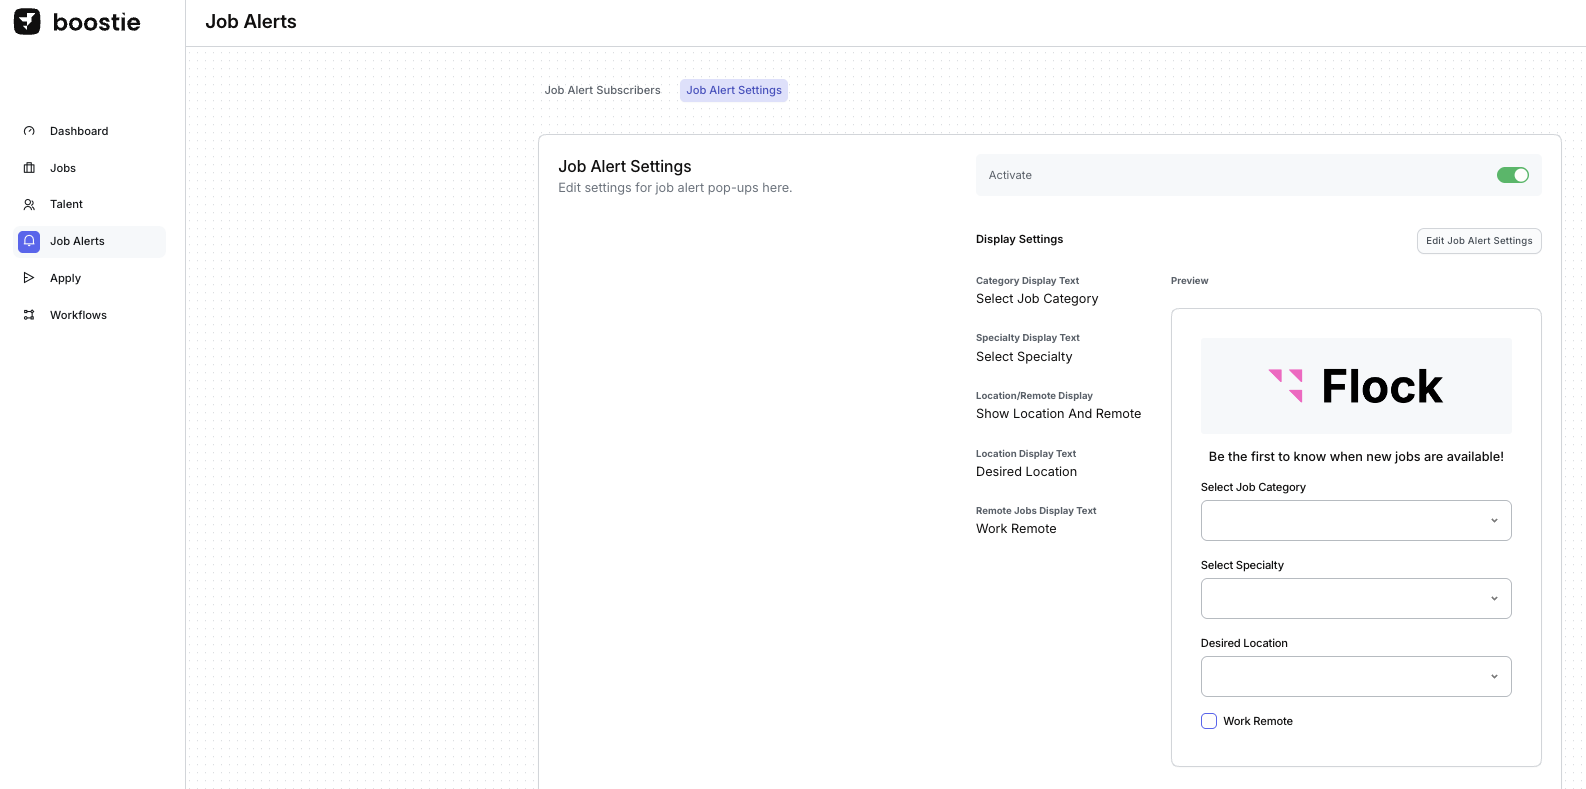Open Dashboard via its gauge icon
The width and height of the screenshot is (1586, 789).
(x=29, y=131)
